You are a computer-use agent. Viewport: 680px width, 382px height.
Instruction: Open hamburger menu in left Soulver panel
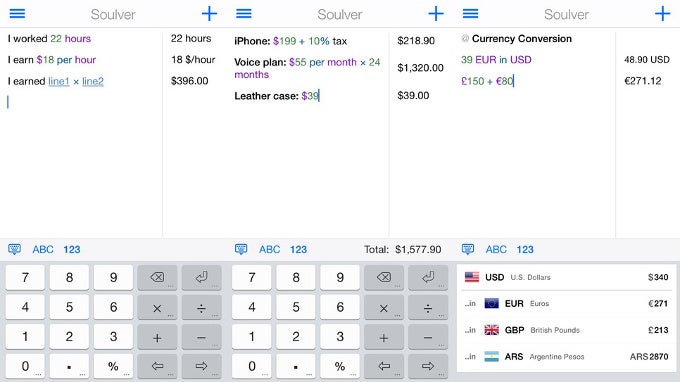17,13
